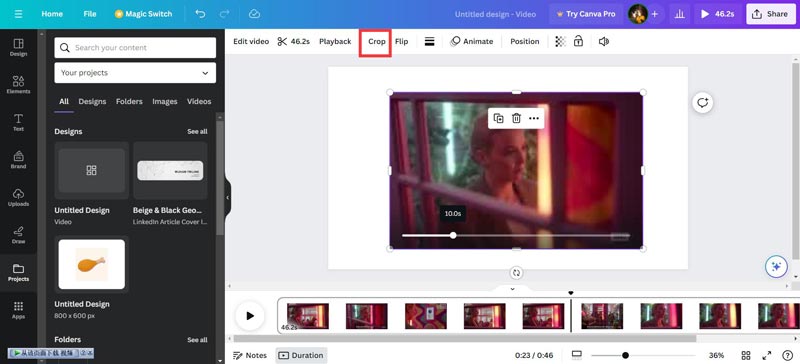Click the timeline horizontal scrollbar
The height and width of the screenshot is (364, 800).
point(465,338)
